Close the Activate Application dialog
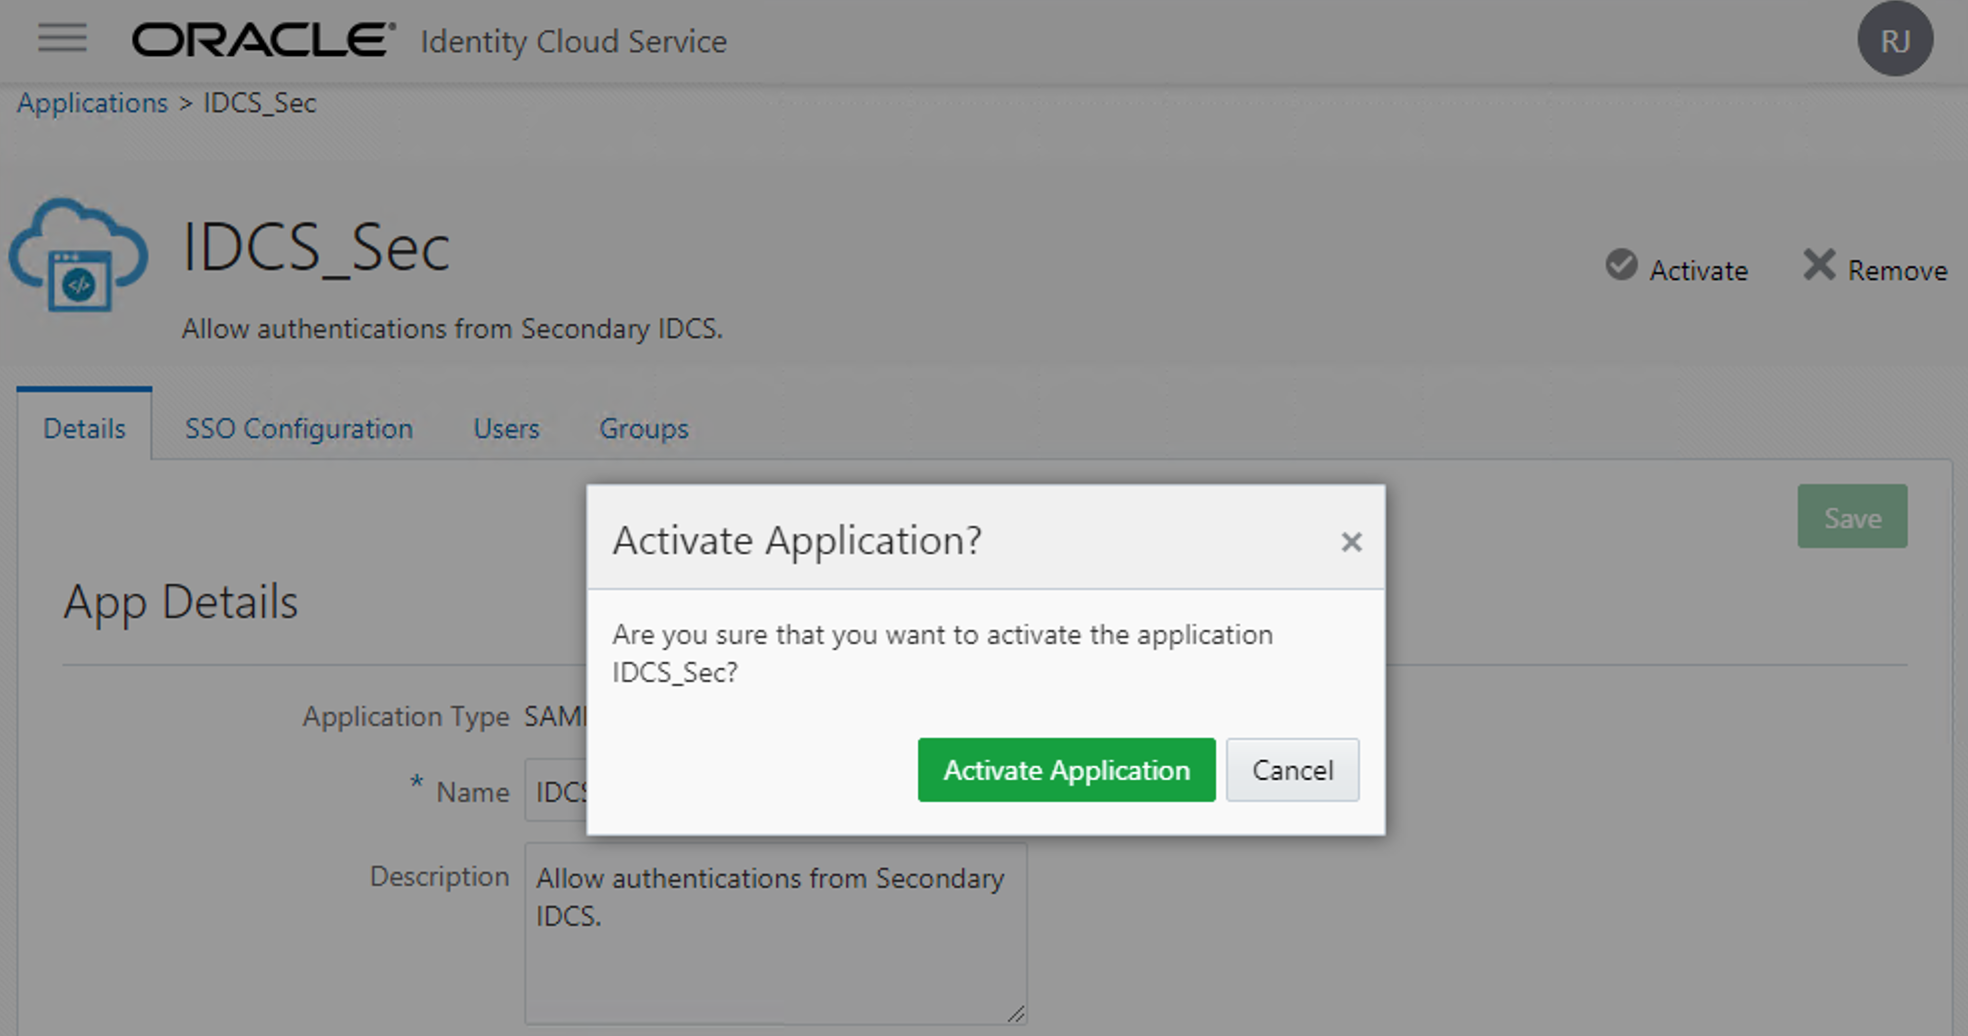 point(1351,542)
